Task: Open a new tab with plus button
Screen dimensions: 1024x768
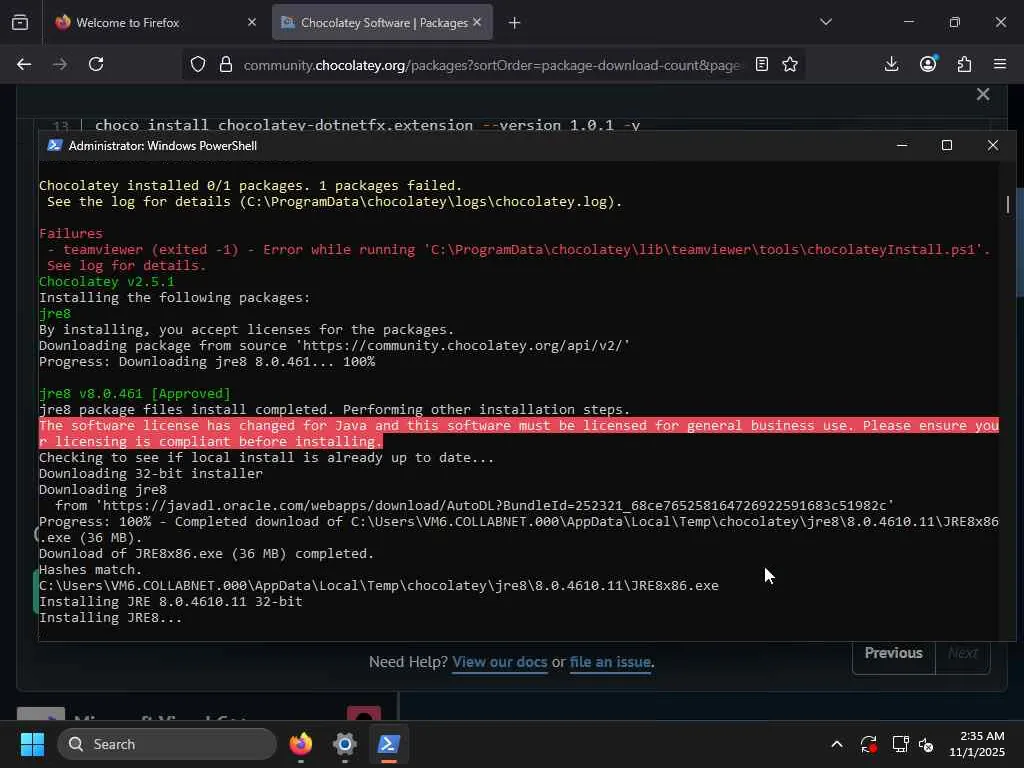Action: click(x=515, y=23)
